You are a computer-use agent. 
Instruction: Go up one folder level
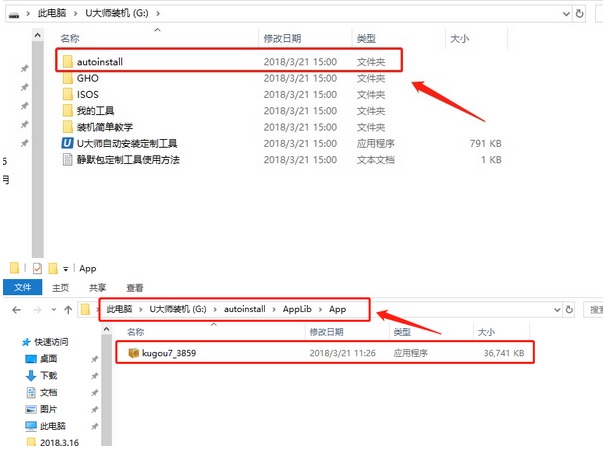click(x=68, y=309)
